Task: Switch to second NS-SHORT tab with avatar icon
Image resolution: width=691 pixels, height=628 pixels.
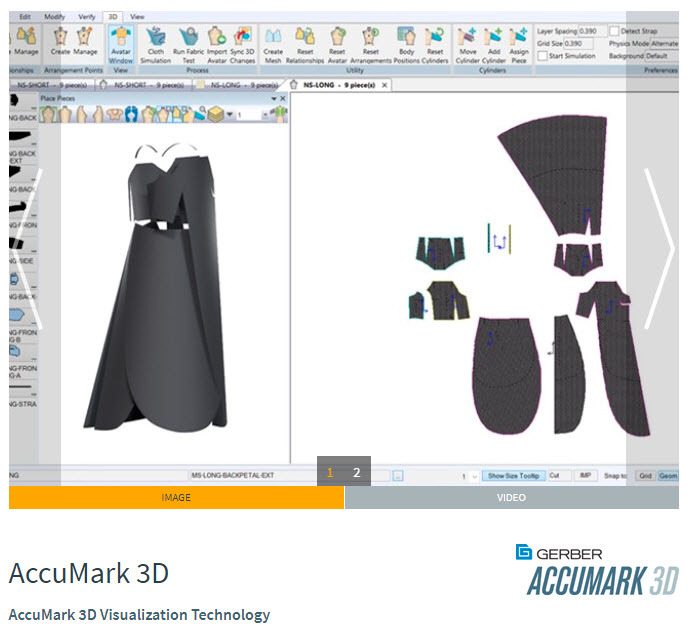Action: [x=144, y=85]
